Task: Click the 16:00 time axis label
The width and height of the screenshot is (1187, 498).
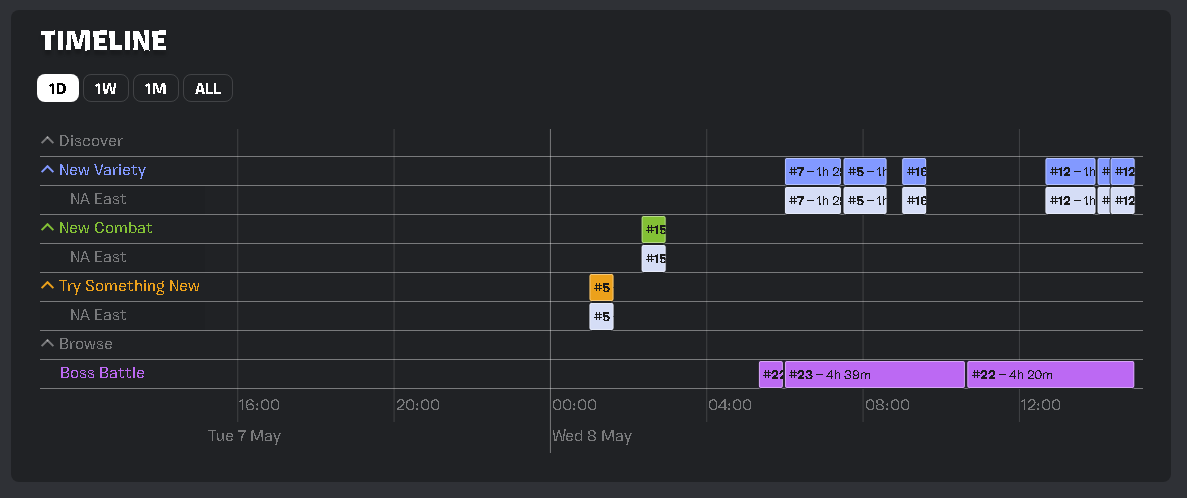Action: pyautogui.click(x=259, y=405)
